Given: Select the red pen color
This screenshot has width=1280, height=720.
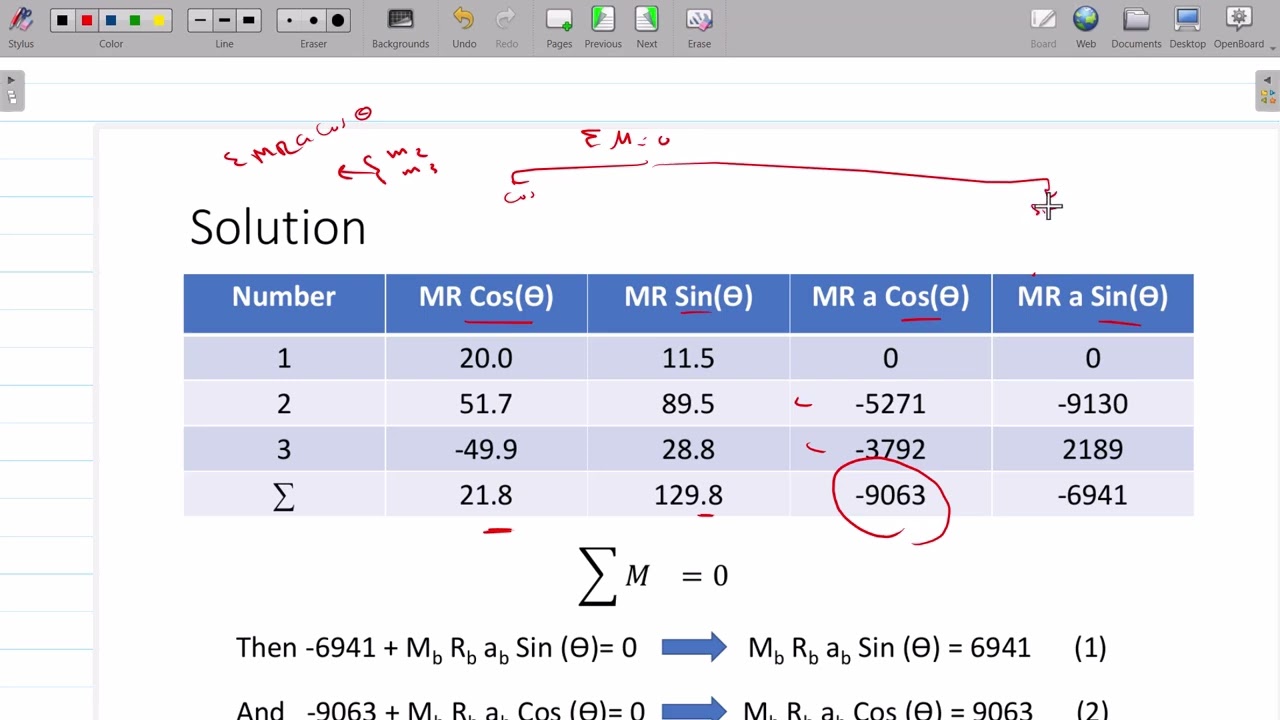Looking at the screenshot, I should (x=87, y=20).
